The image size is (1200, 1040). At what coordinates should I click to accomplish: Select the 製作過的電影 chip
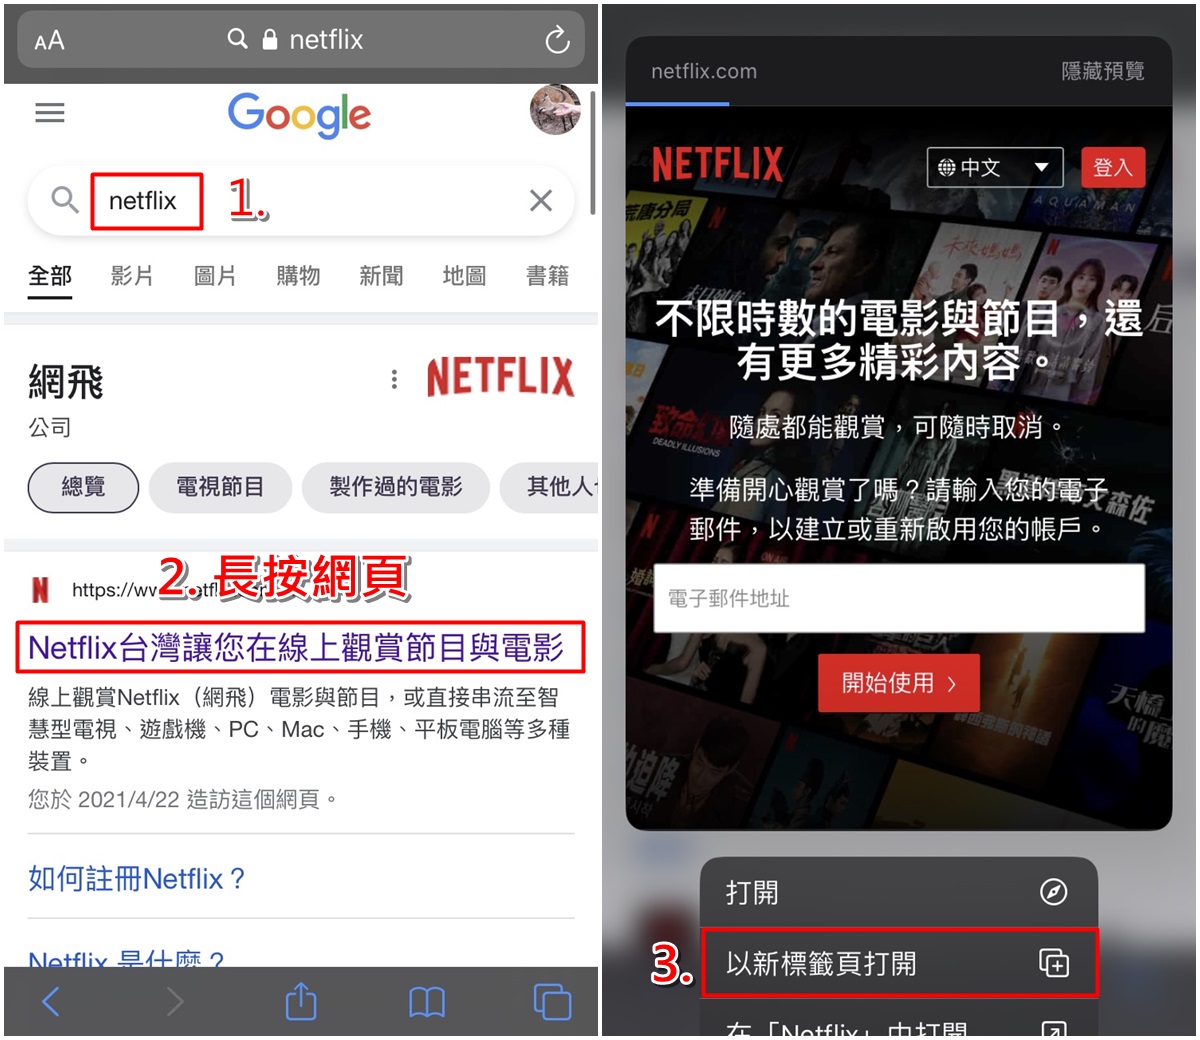pyautogui.click(x=396, y=487)
